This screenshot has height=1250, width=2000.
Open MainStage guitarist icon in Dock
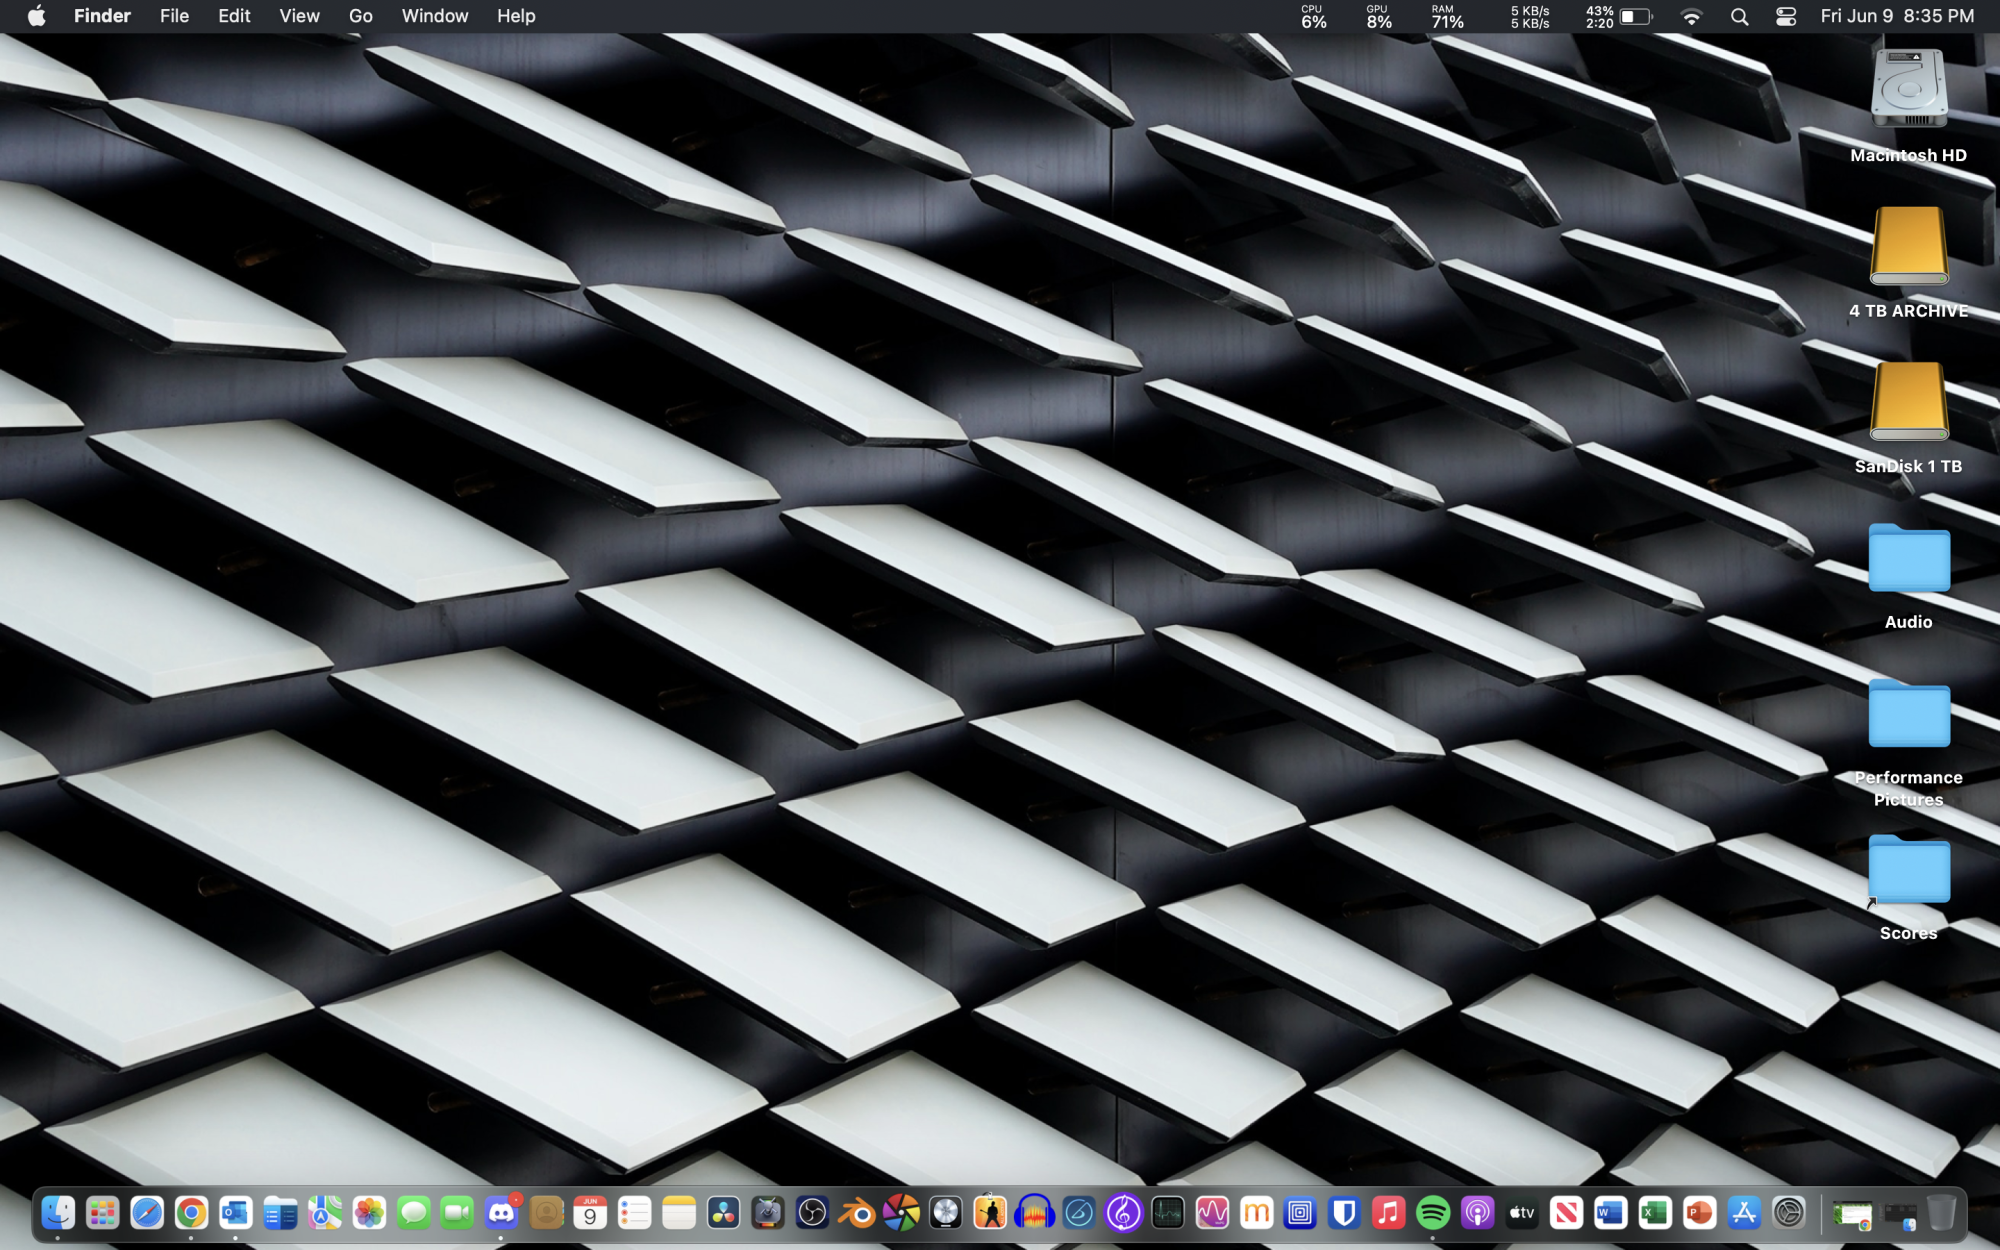pyautogui.click(x=990, y=1213)
